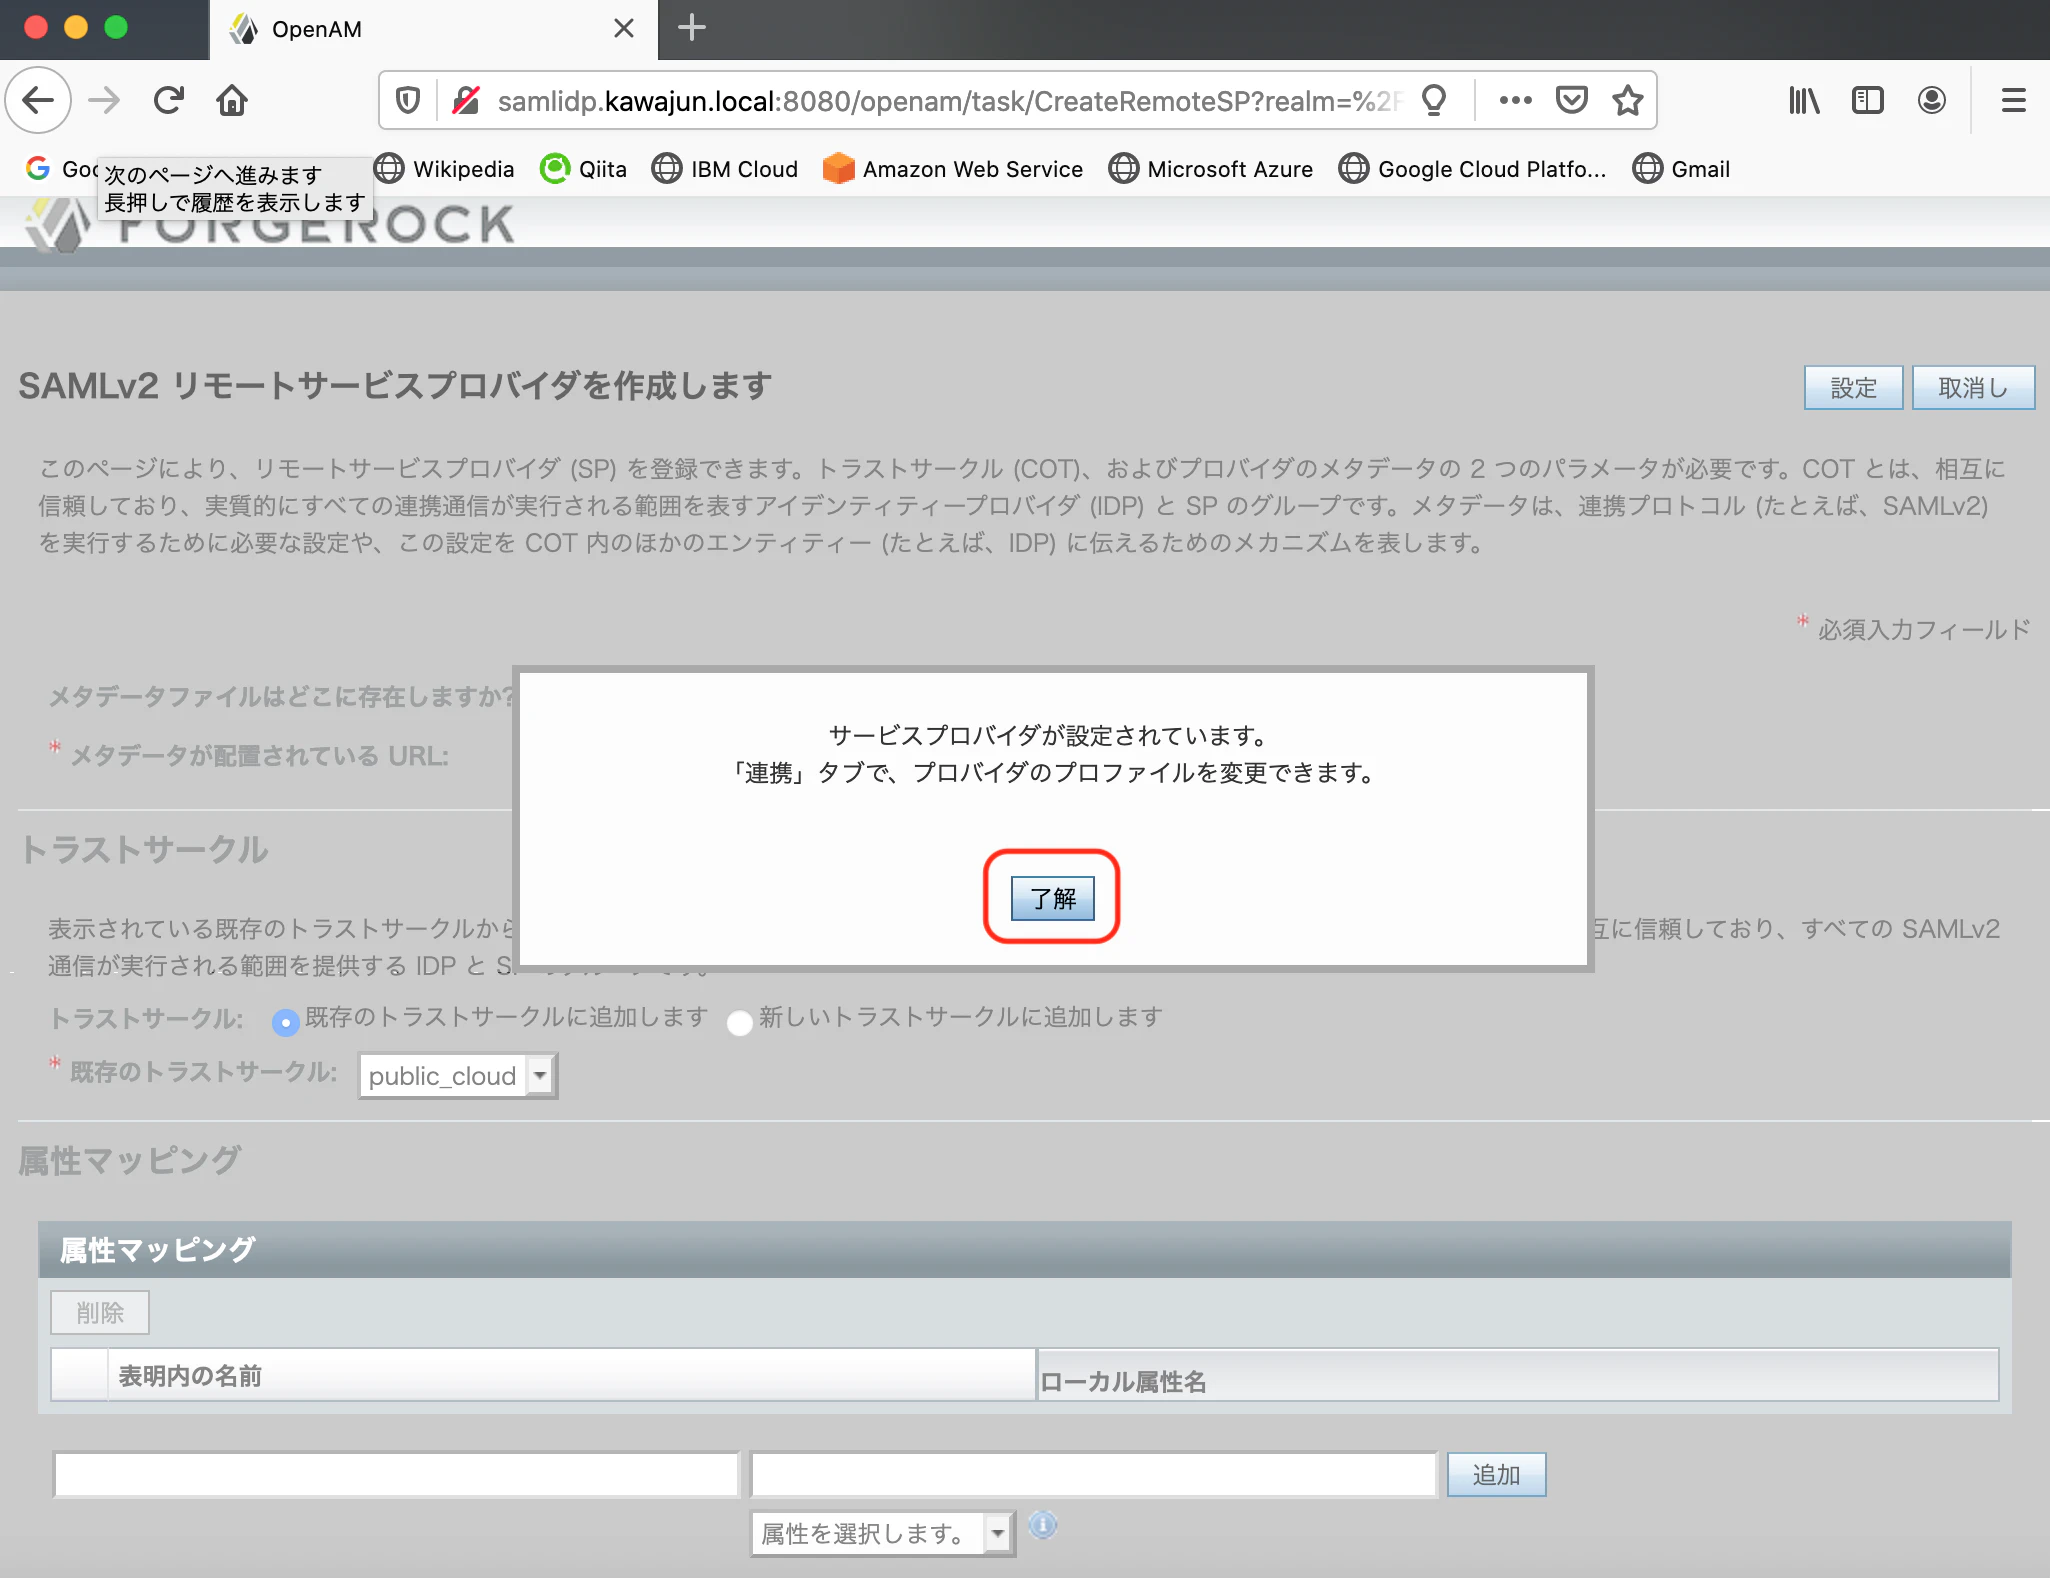Viewport: 2050px width, 1578px height.
Task: Click the local attribute name input field
Action: pyautogui.click(x=1093, y=1475)
